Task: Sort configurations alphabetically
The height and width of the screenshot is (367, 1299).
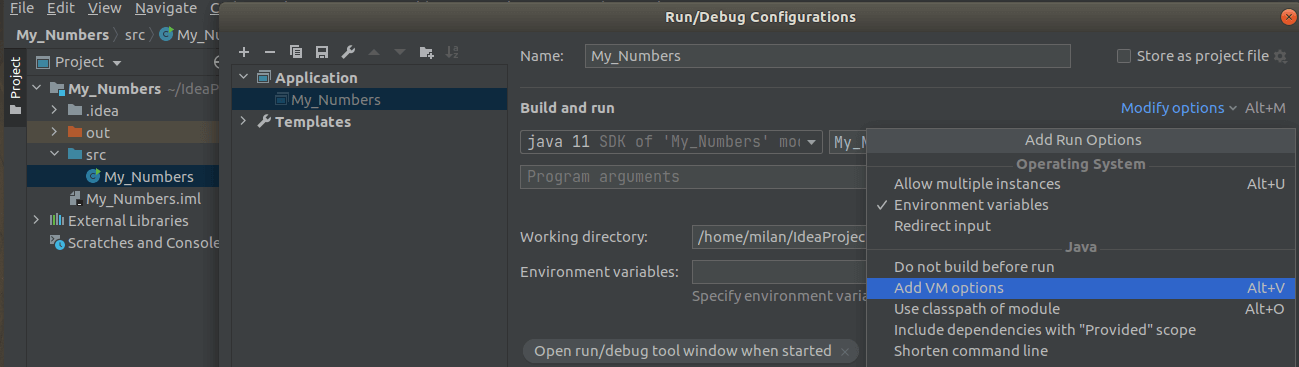Action: [453, 52]
